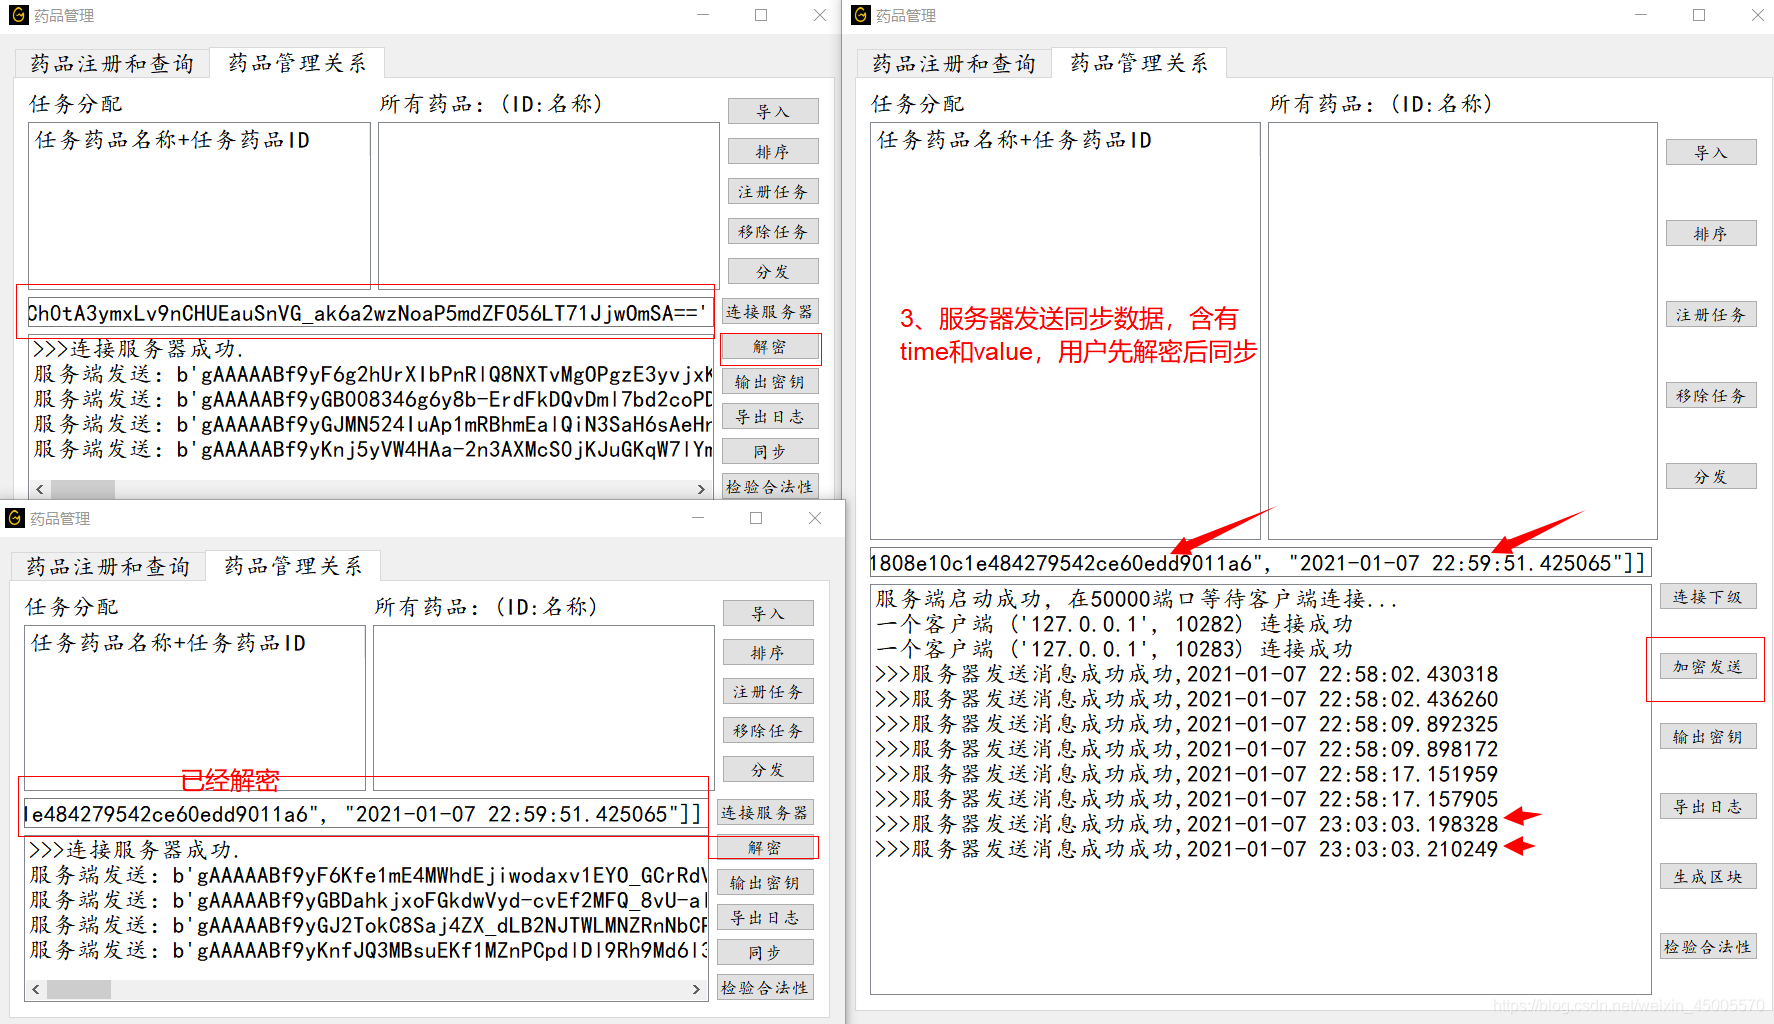Open 药品管理关系 tab in right window
Viewport: 1774px width, 1024px height.
(1139, 63)
